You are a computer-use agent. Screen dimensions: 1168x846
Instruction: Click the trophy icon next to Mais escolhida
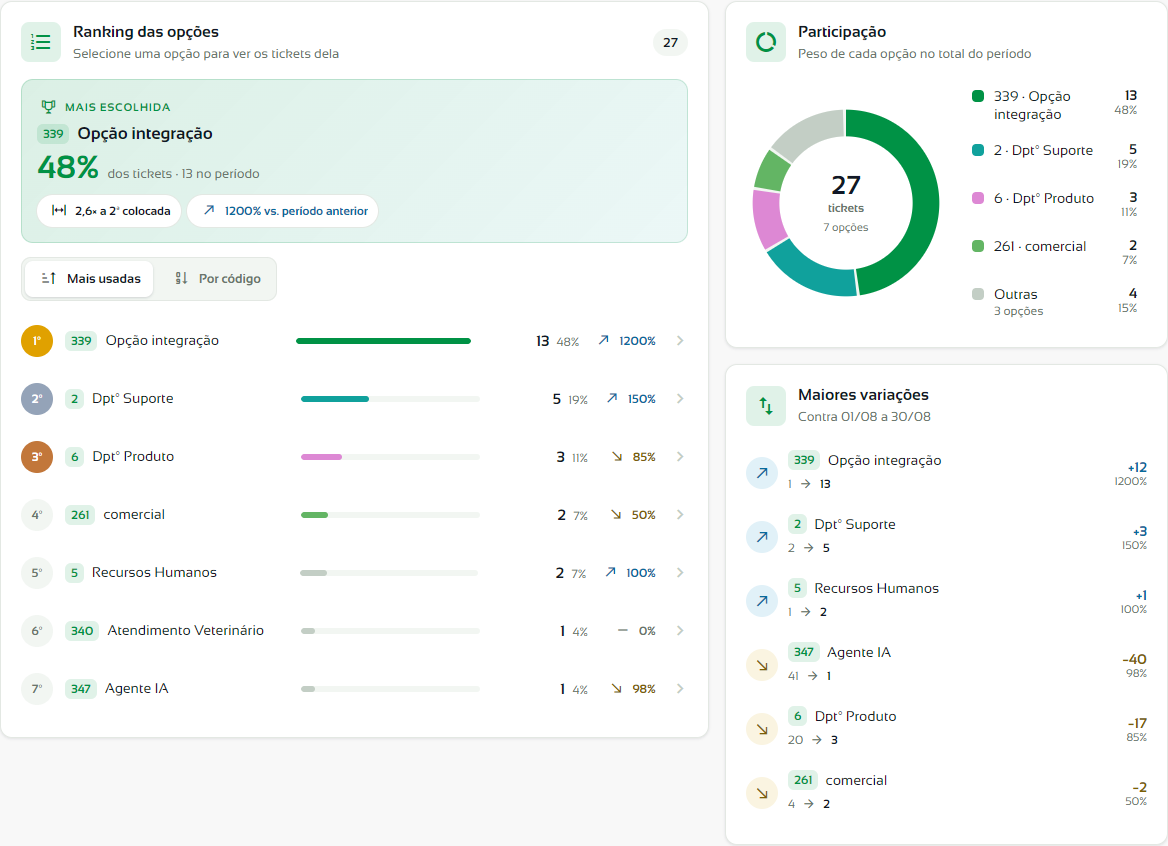click(x=48, y=107)
